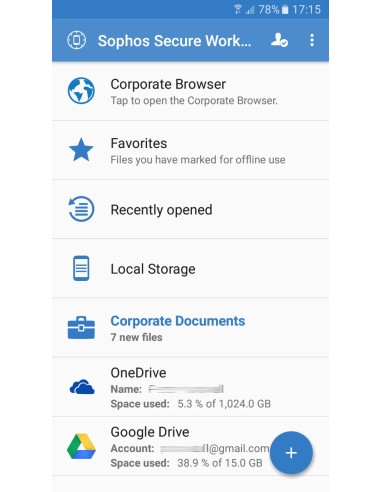Open the Google Drive entry title

[x=150, y=432]
